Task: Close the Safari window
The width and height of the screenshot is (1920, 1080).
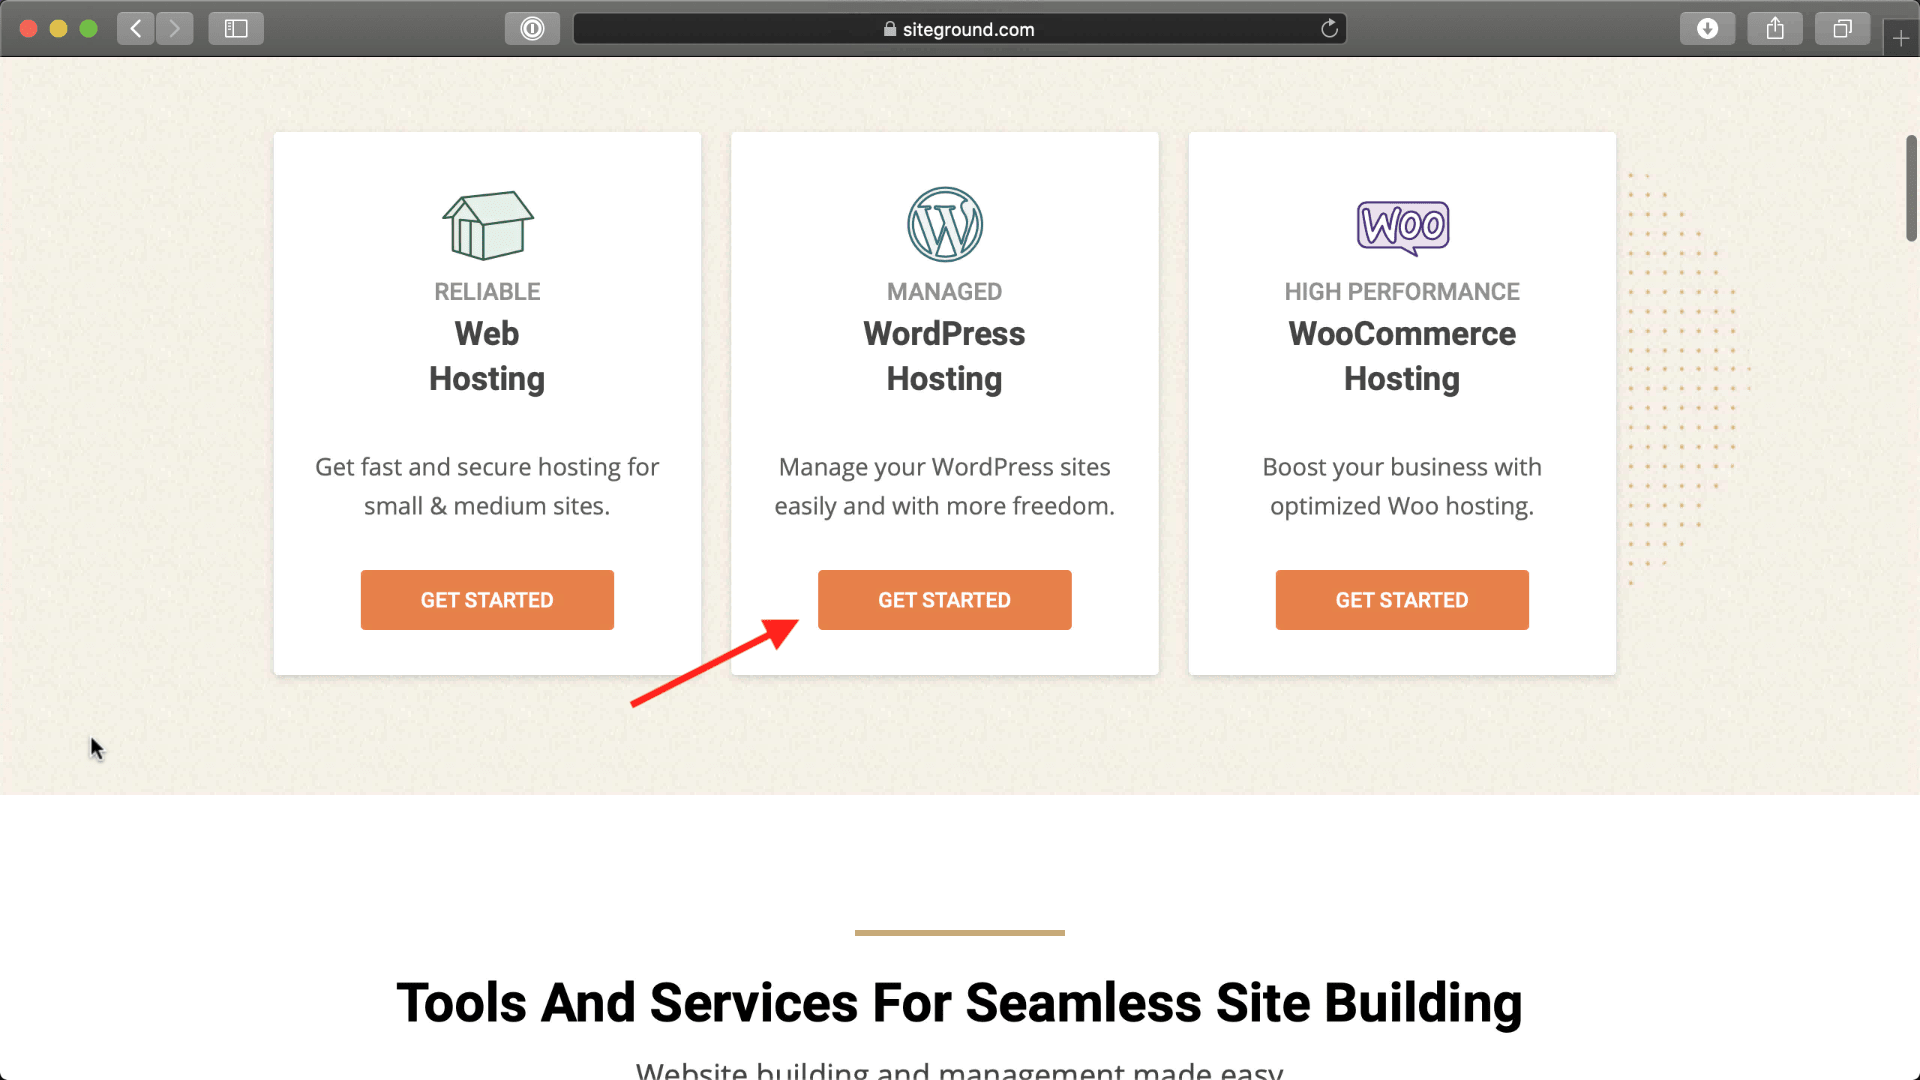Action: point(29,29)
